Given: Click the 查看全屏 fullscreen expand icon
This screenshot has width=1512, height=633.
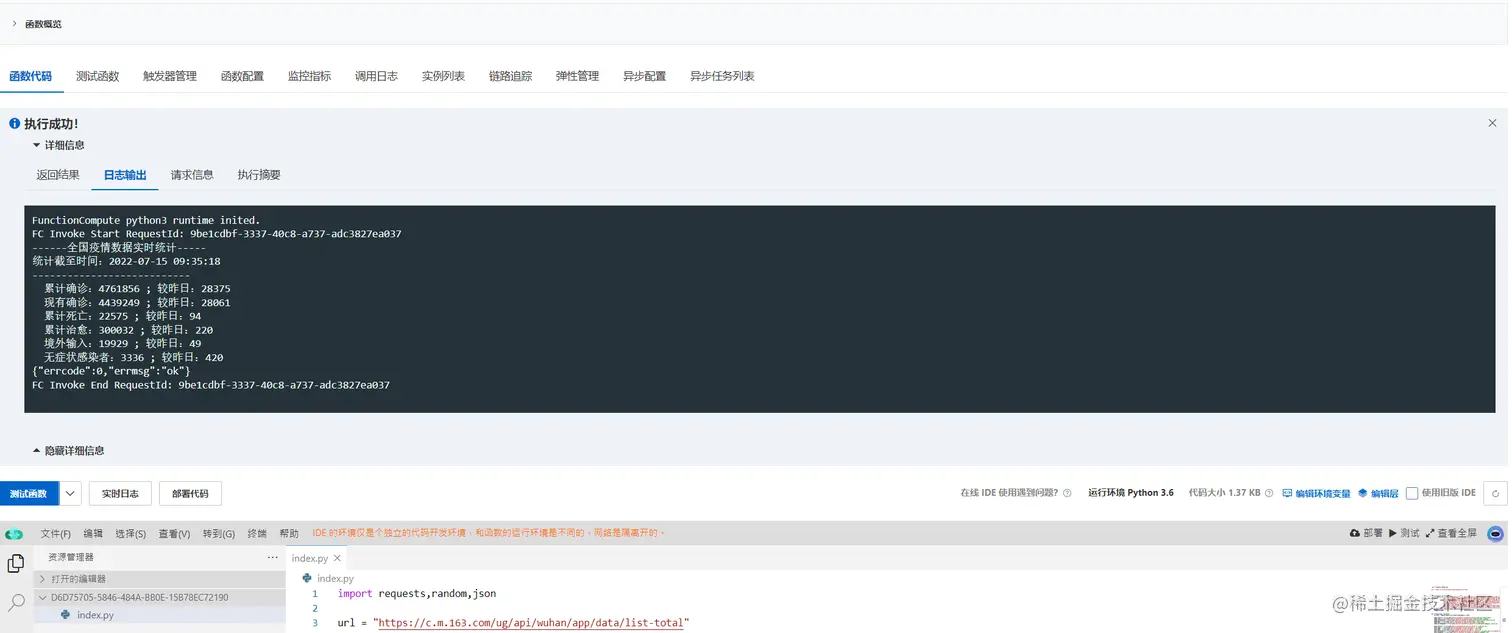Looking at the screenshot, I should [1430, 533].
